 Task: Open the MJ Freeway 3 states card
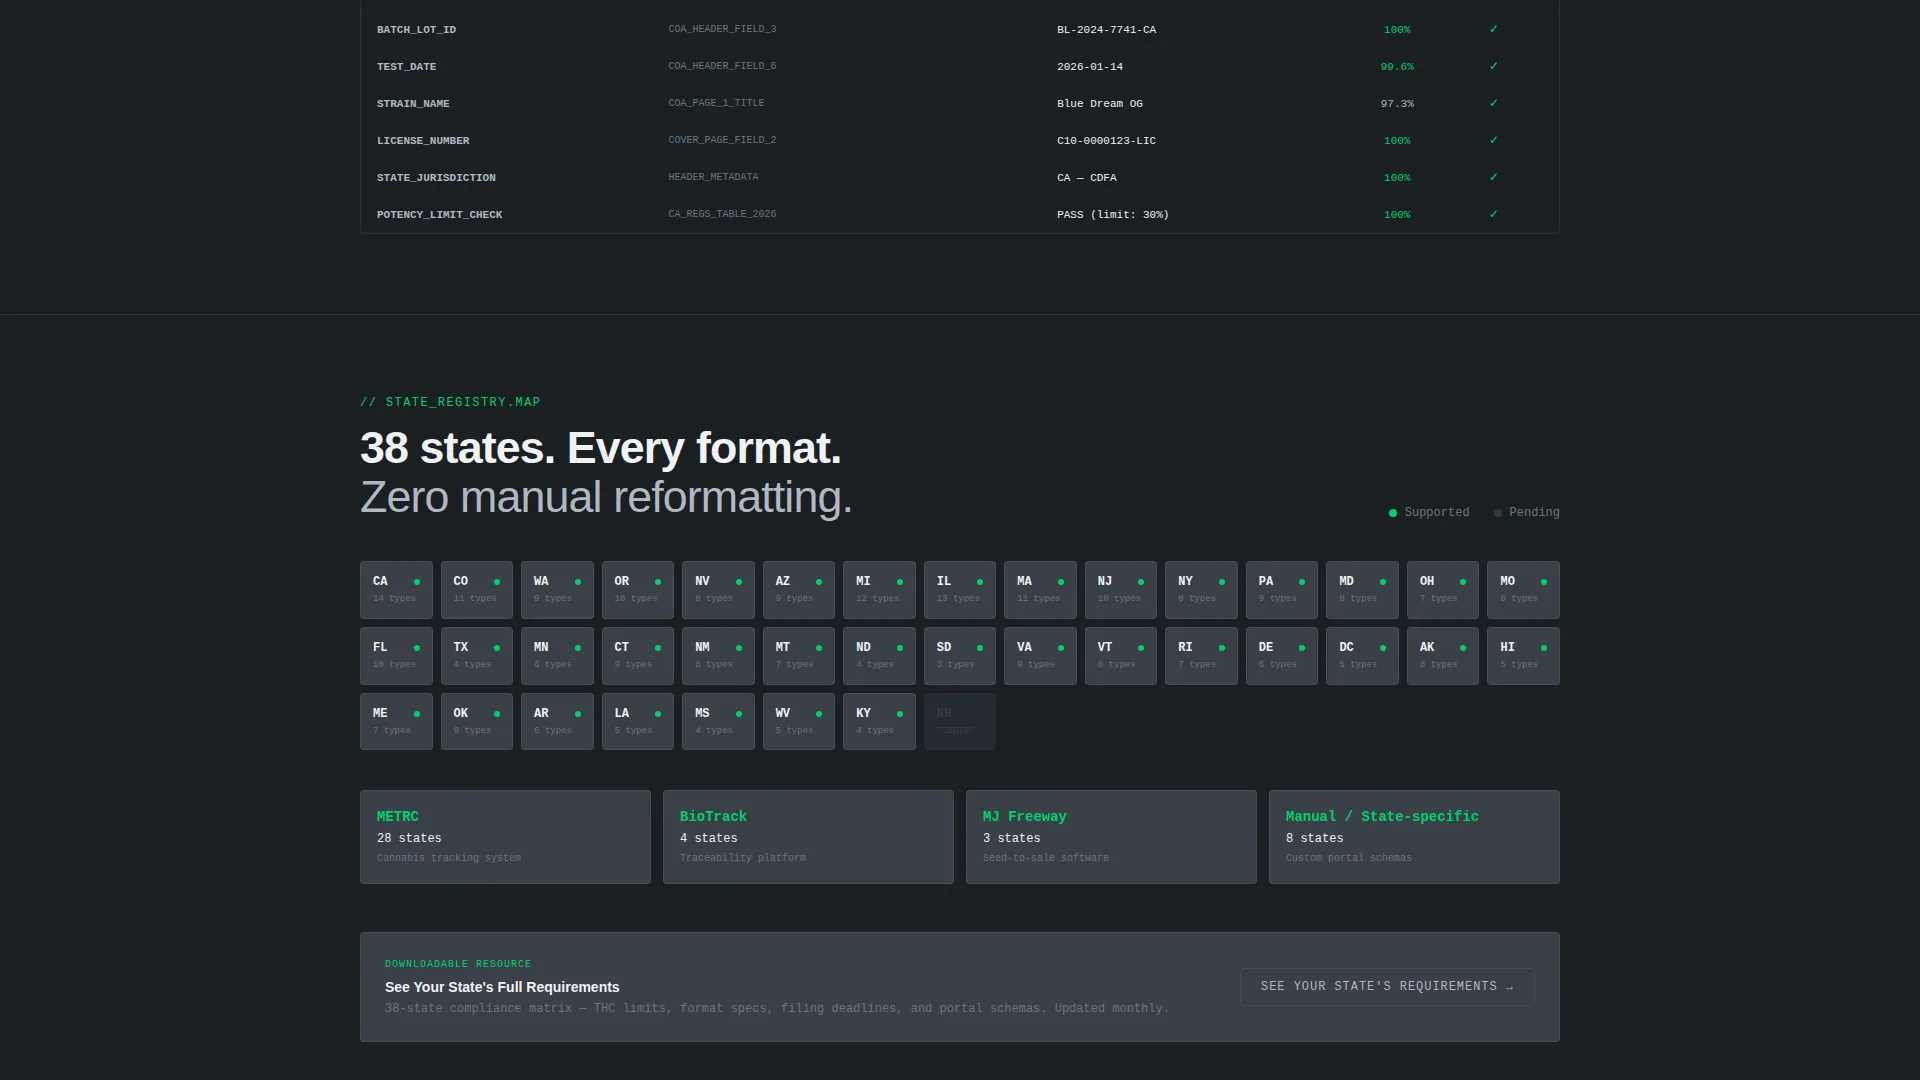(x=1111, y=837)
